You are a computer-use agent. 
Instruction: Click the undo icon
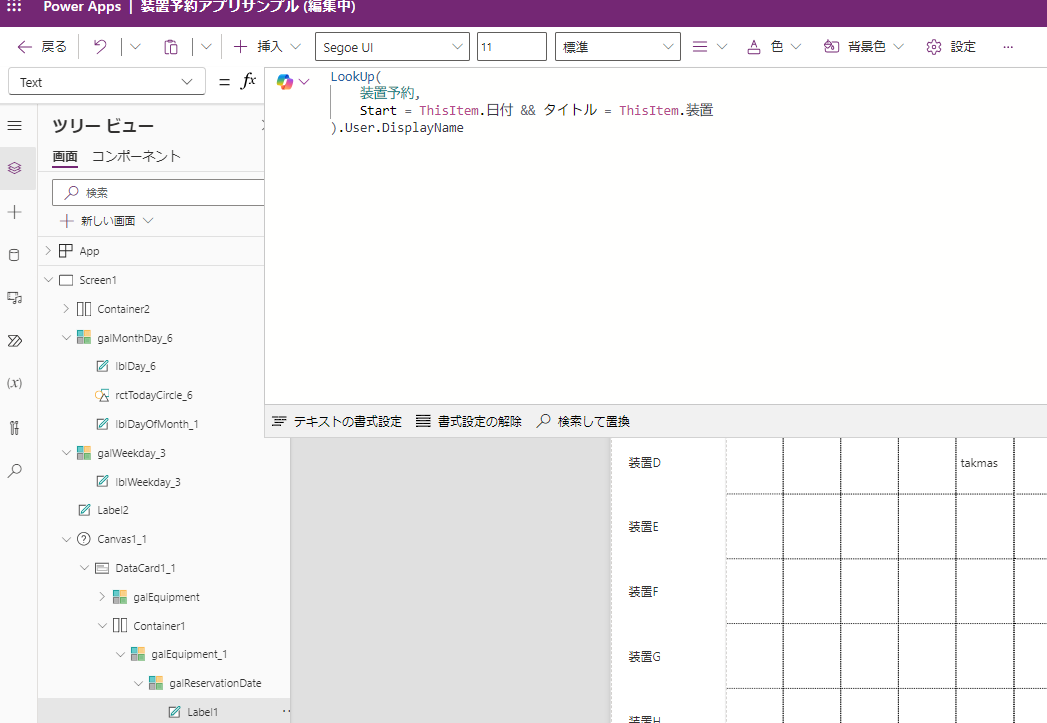(100, 47)
